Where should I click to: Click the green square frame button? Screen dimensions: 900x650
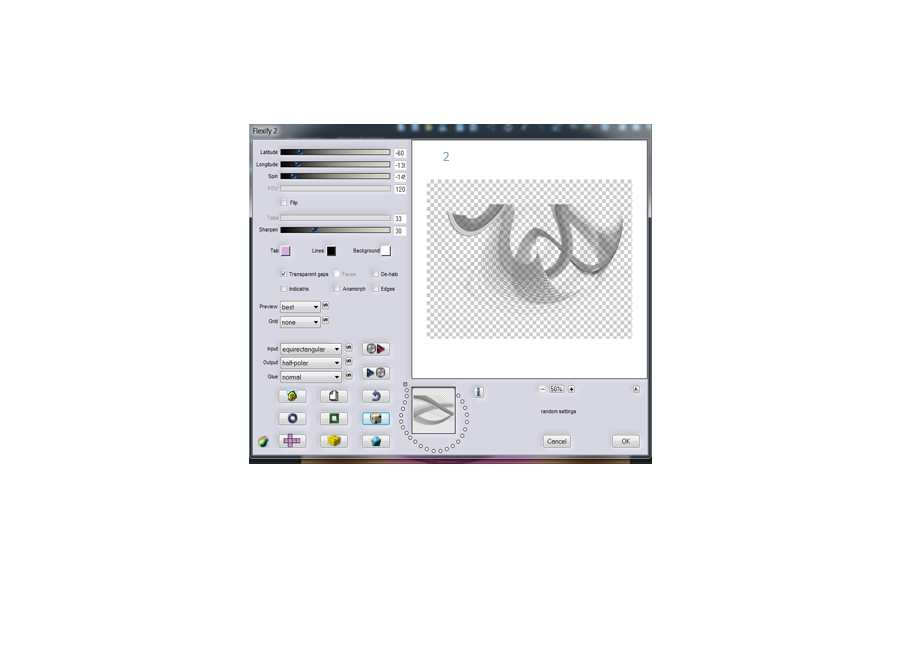334,419
